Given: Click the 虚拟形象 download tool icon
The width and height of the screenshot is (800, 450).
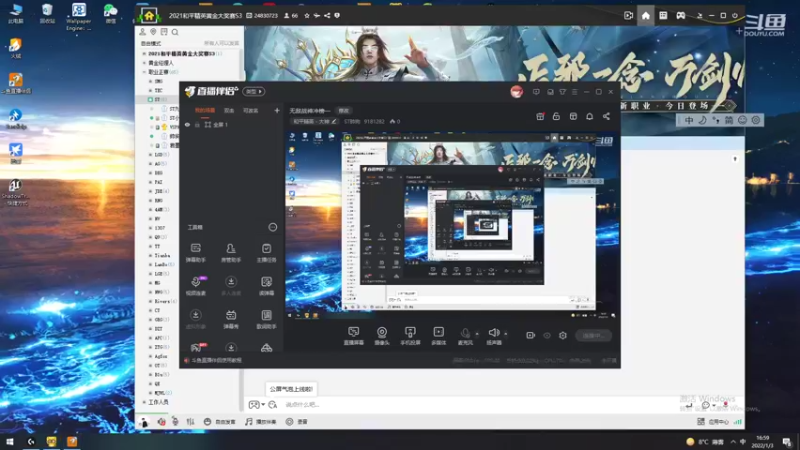Looking at the screenshot, I should pos(195,319).
